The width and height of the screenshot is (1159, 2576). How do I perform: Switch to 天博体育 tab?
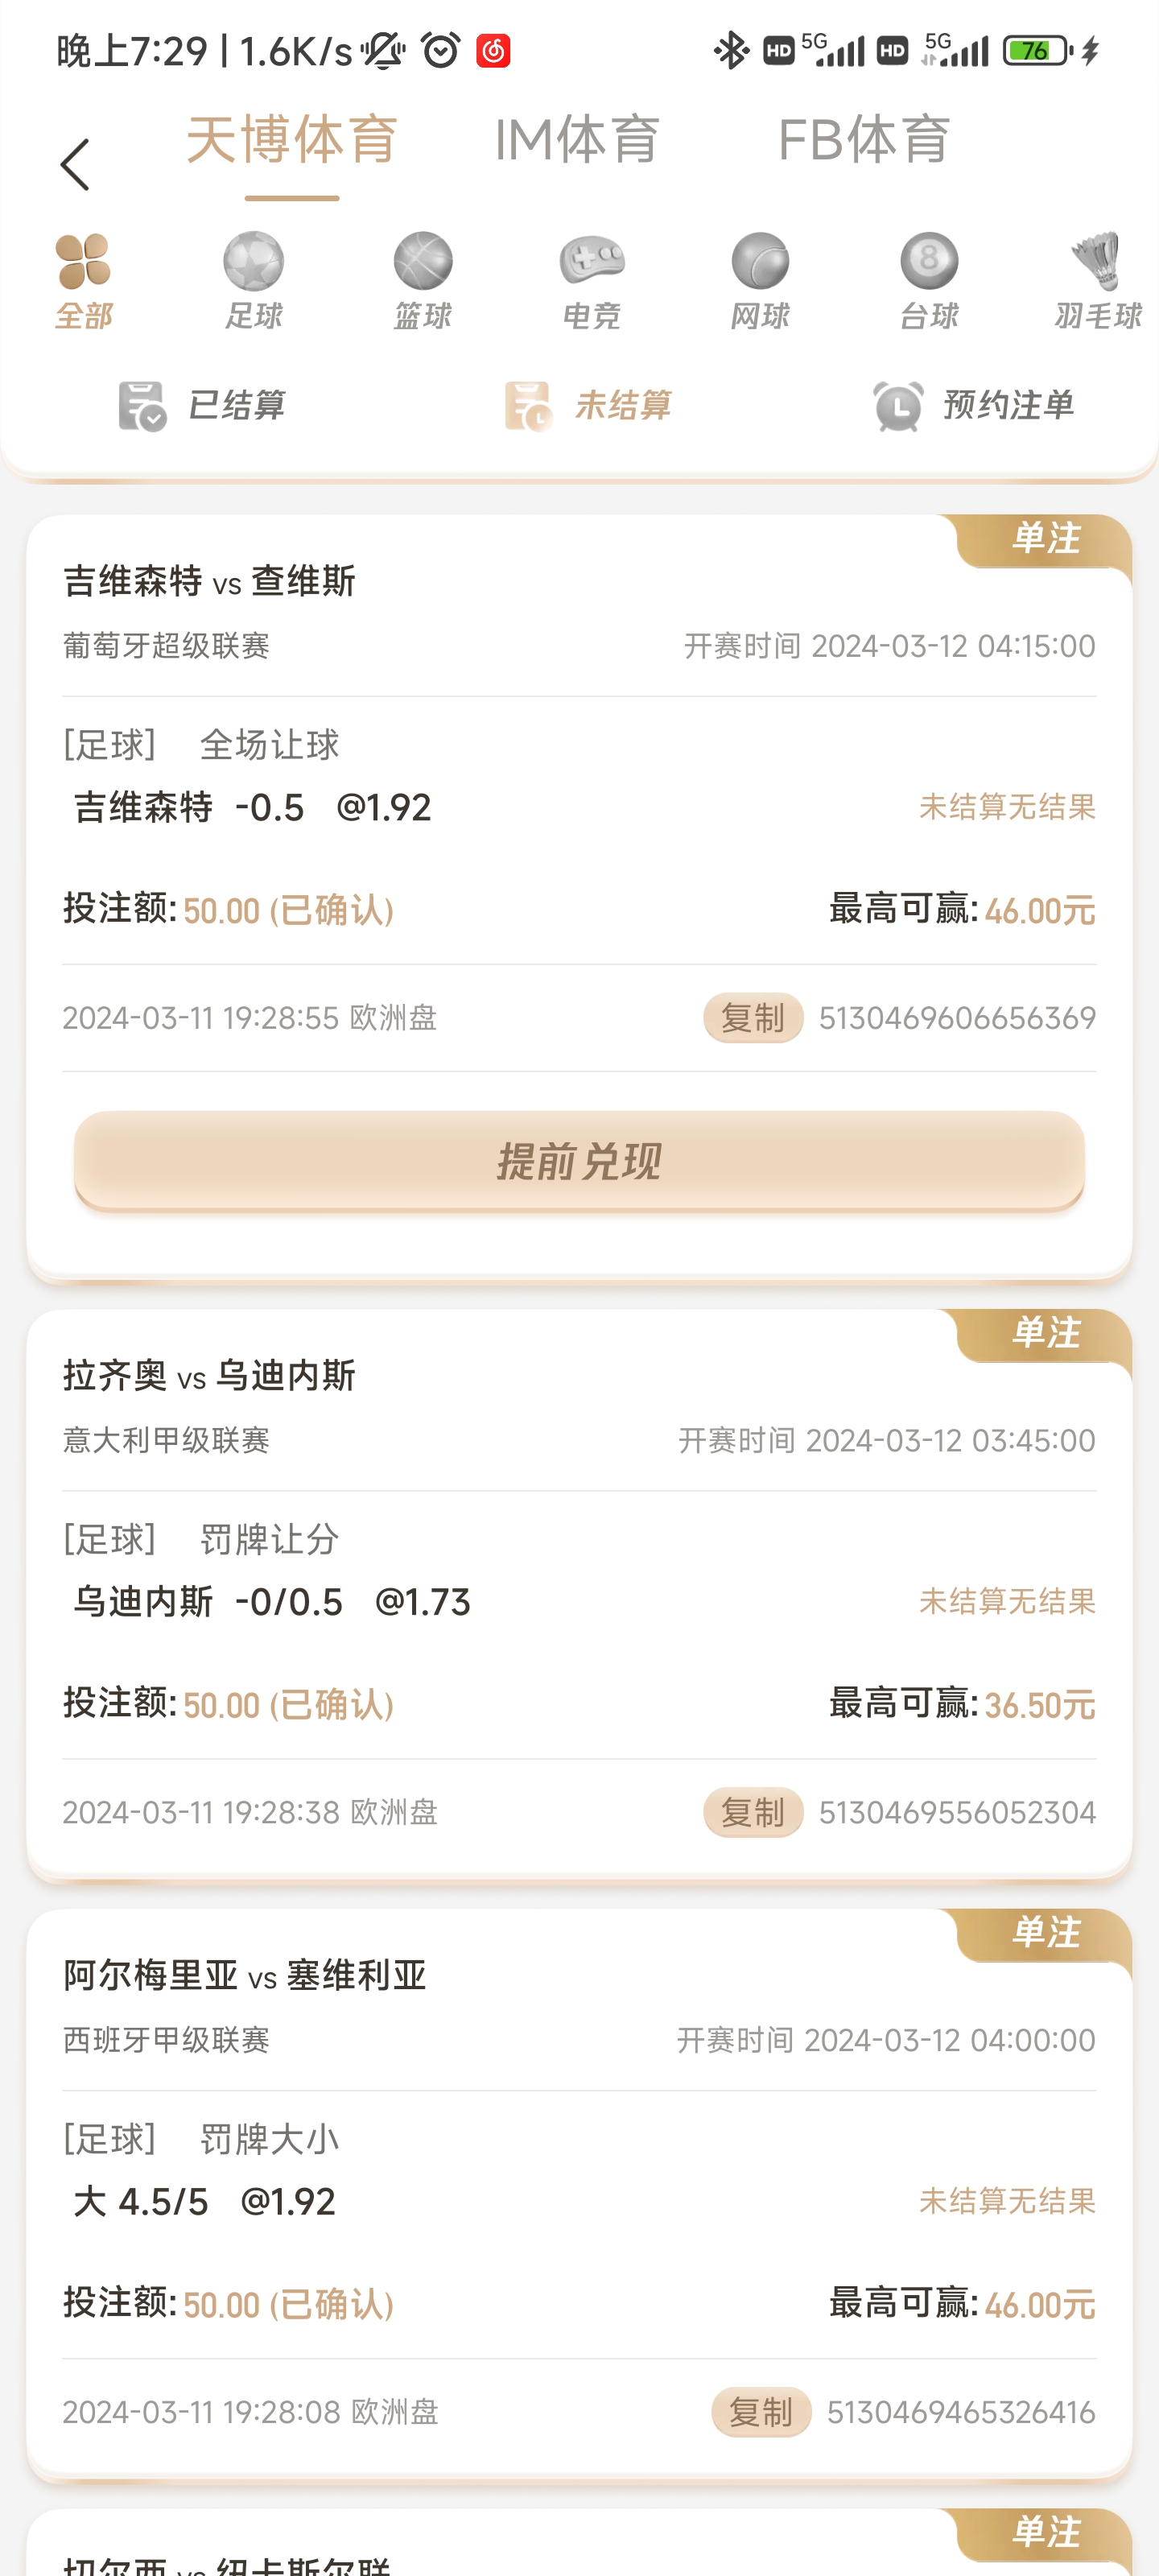click(x=292, y=140)
